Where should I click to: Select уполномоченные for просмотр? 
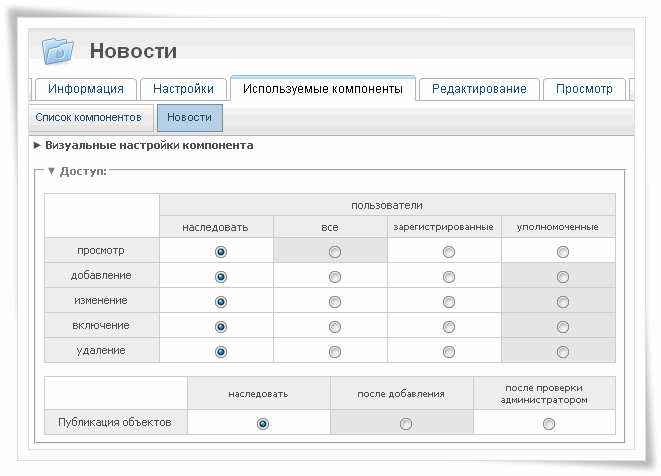563,252
